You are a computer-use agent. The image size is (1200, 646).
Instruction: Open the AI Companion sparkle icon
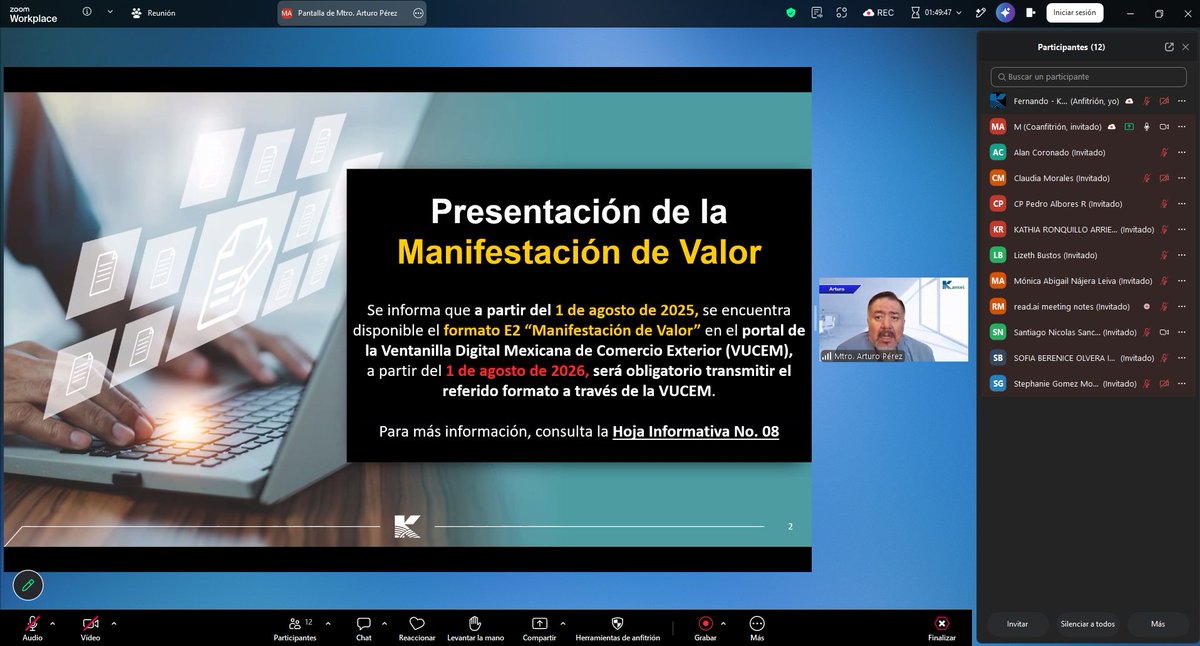(x=1005, y=13)
